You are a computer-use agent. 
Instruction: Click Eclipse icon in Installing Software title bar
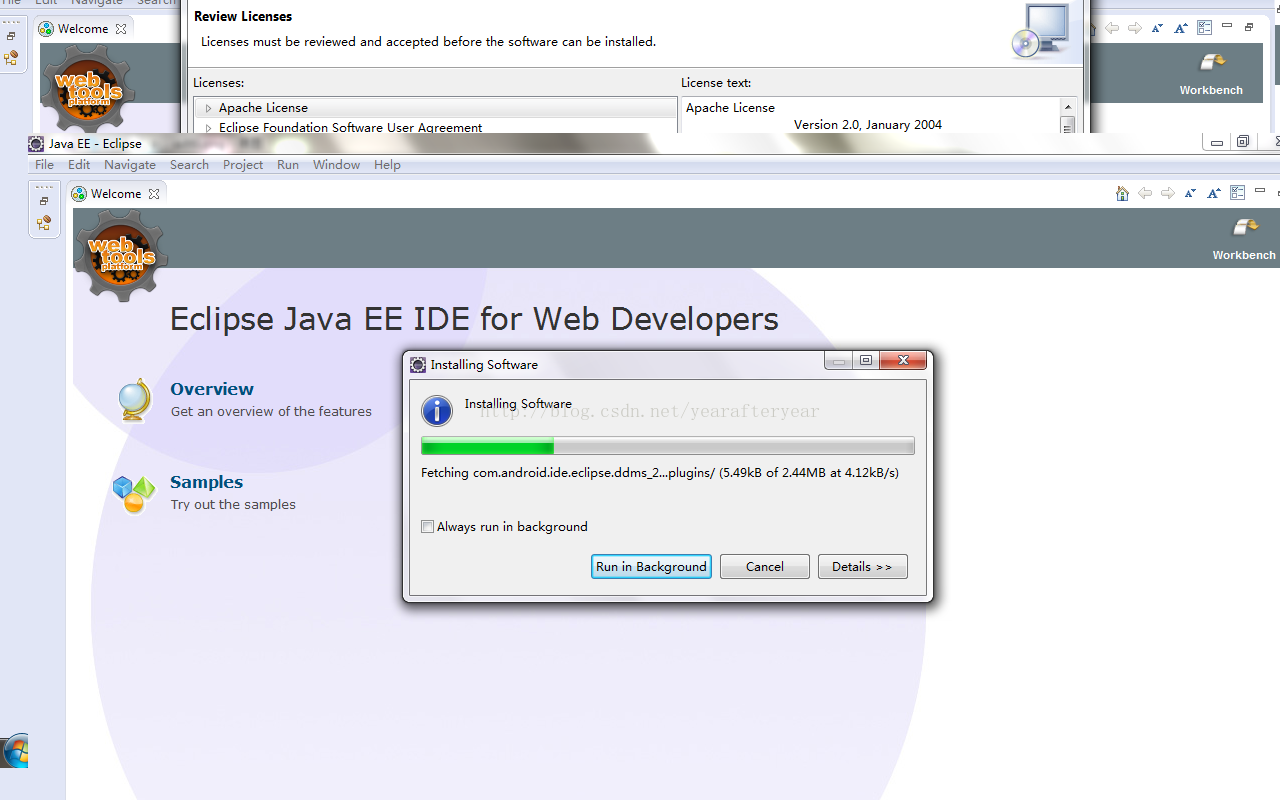(418, 364)
